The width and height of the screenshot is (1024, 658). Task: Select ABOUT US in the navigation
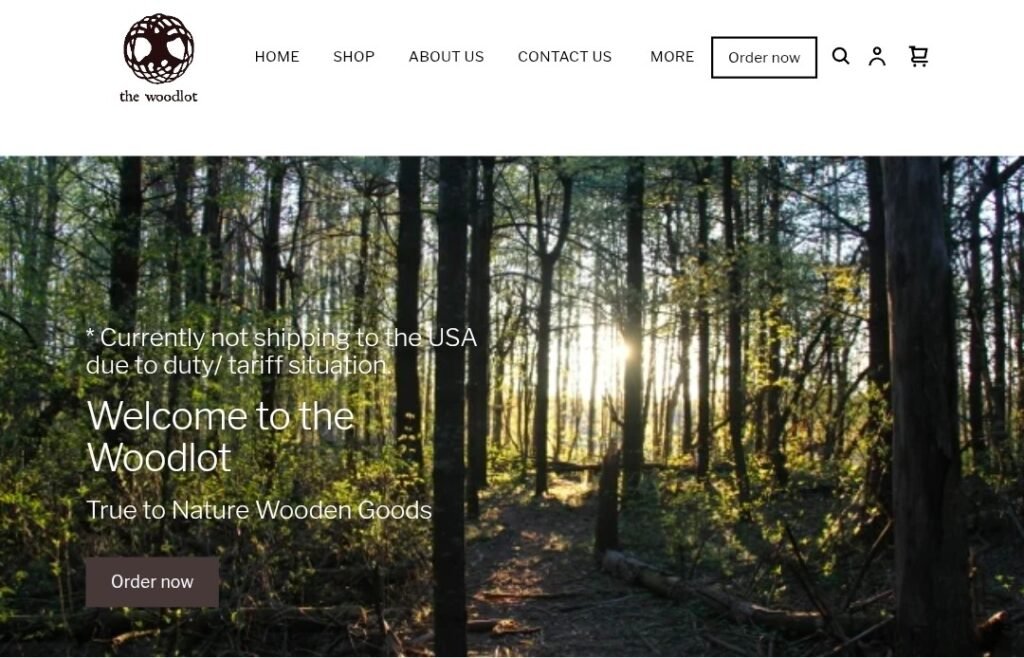click(x=446, y=57)
